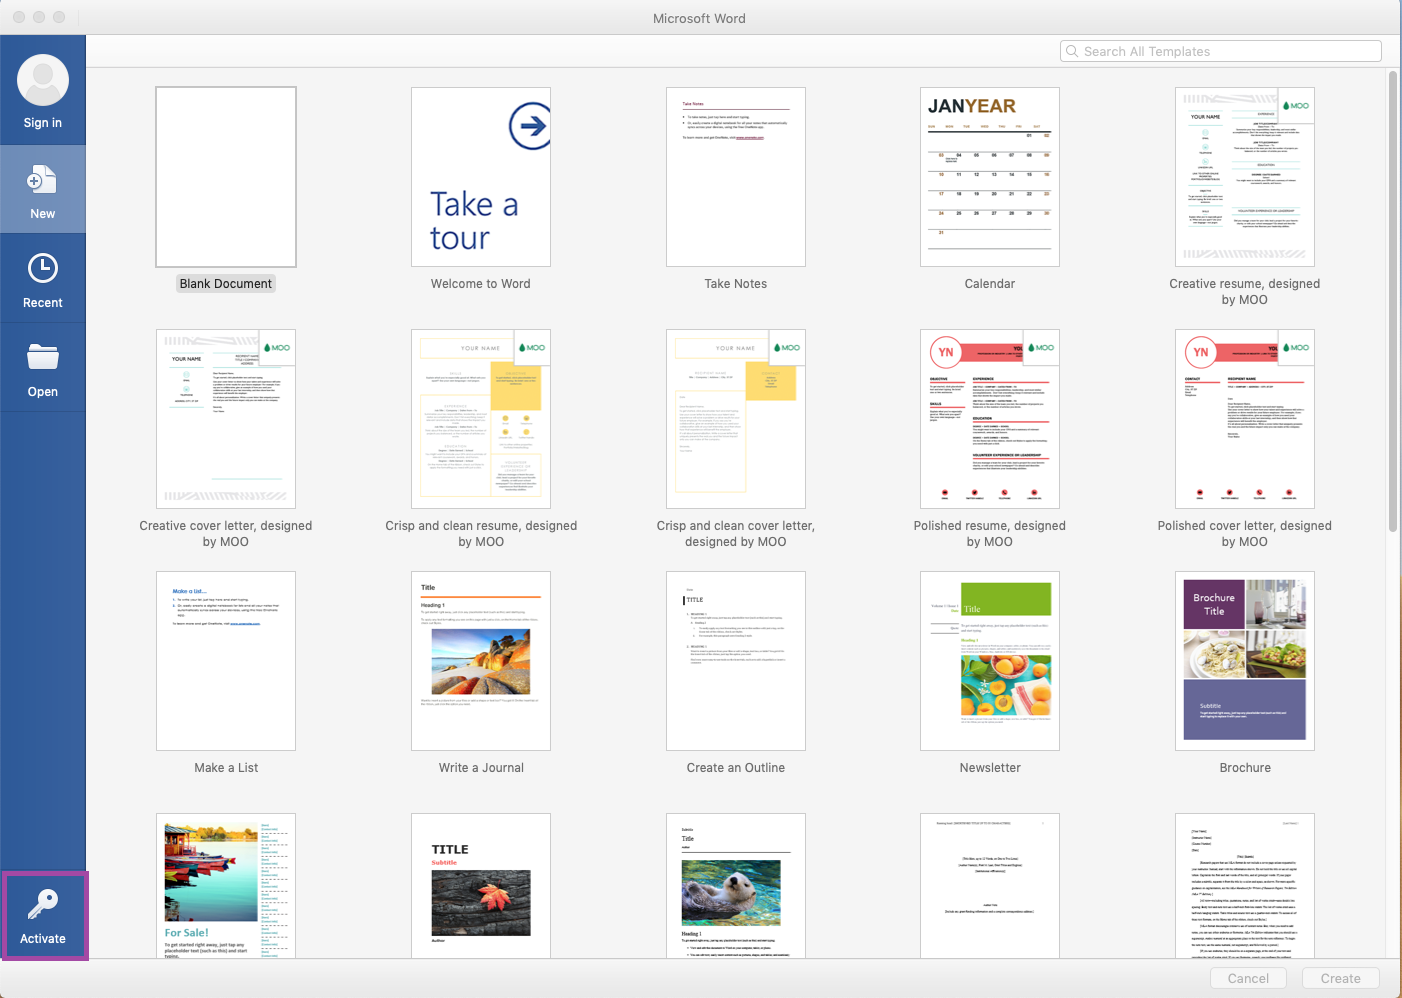
Task: Click the magnifying glass search icon
Action: point(1073,51)
